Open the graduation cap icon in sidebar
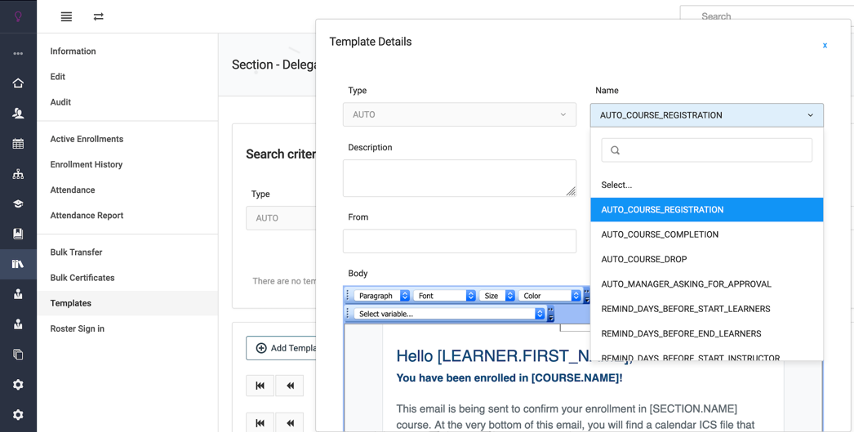Viewport: 854px width, 432px height. pyautogui.click(x=18, y=204)
